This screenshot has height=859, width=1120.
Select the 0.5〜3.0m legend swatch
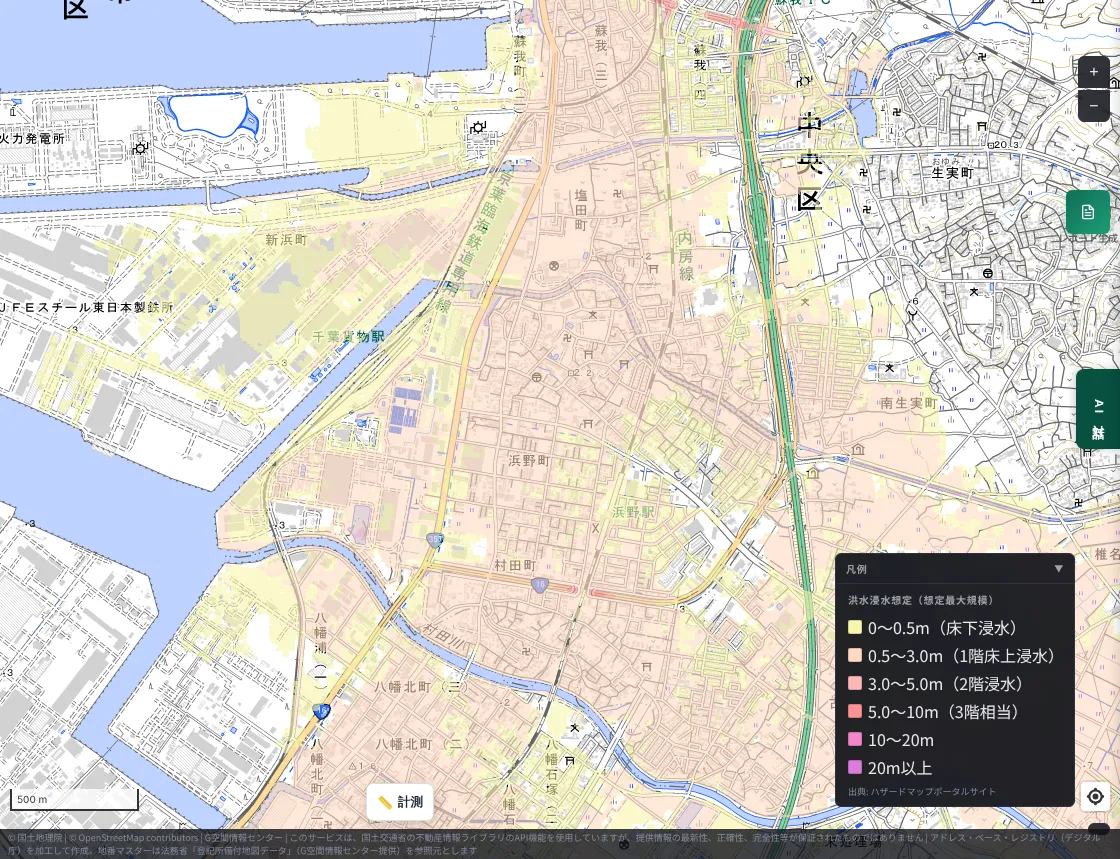854,655
